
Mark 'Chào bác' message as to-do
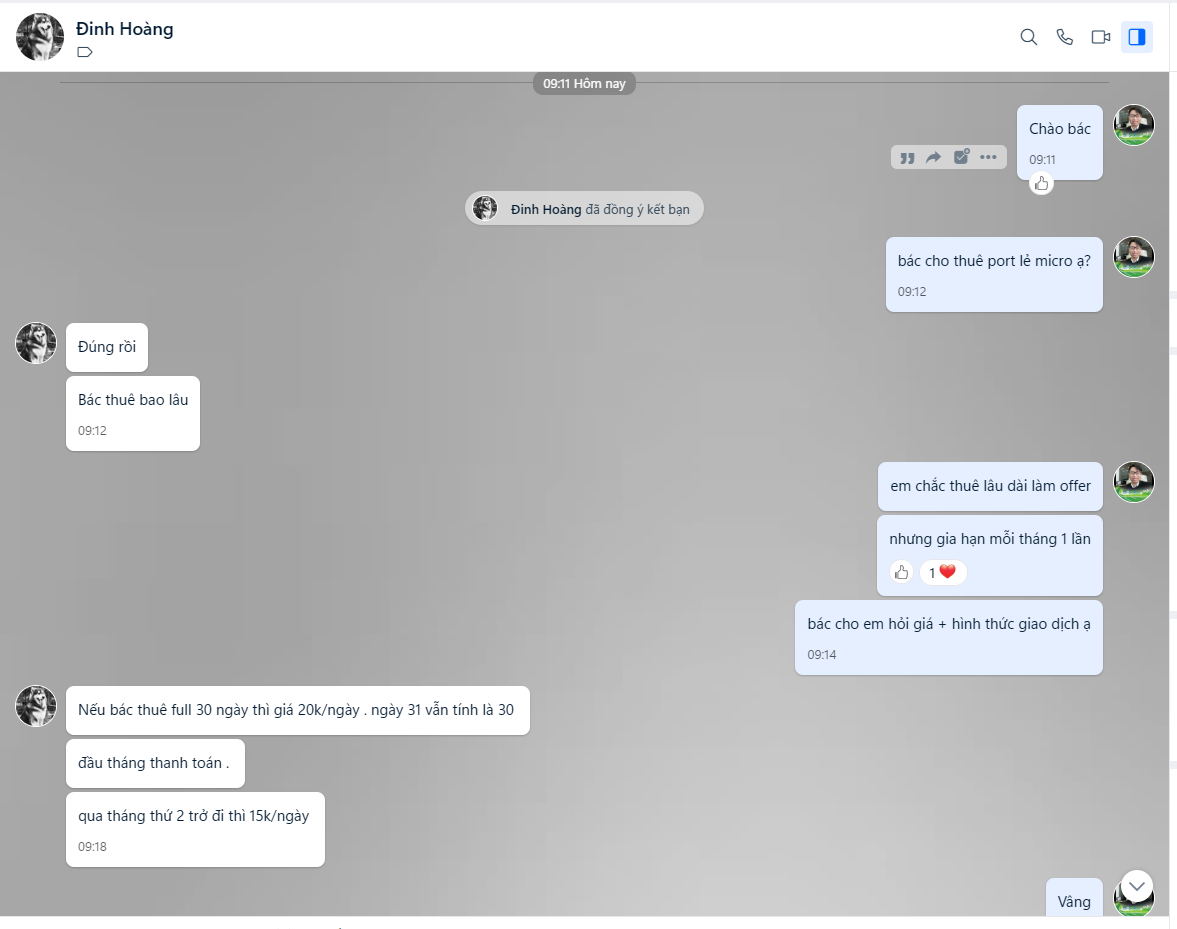(961, 157)
